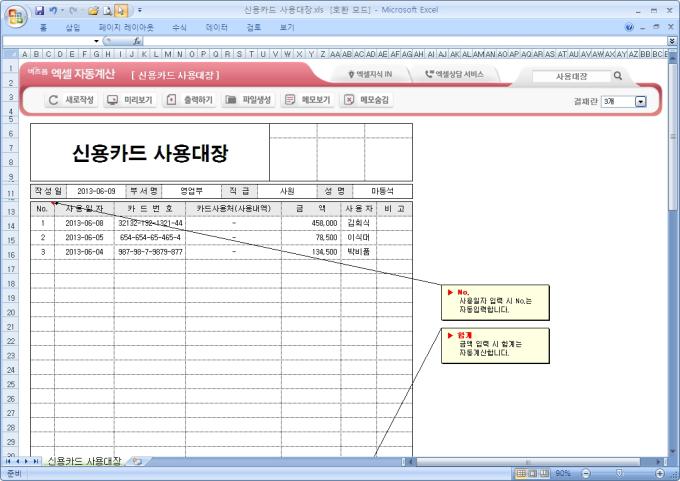Click the magnifying glass search icon

point(618,76)
